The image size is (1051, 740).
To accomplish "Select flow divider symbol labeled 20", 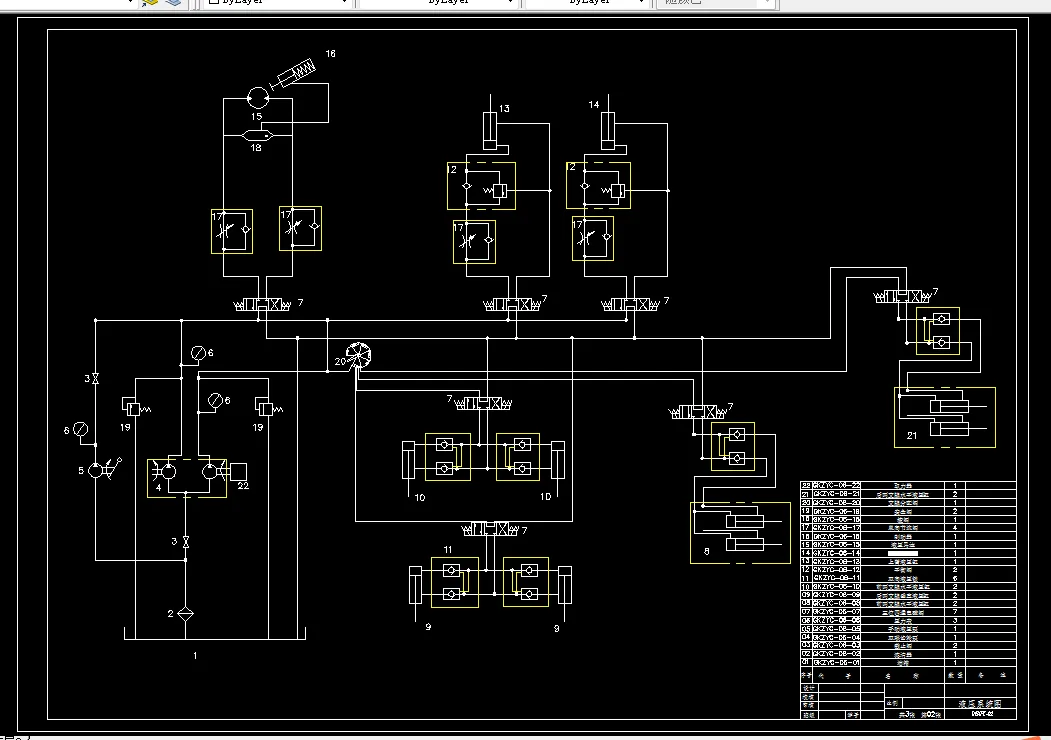I will click(x=359, y=355).
